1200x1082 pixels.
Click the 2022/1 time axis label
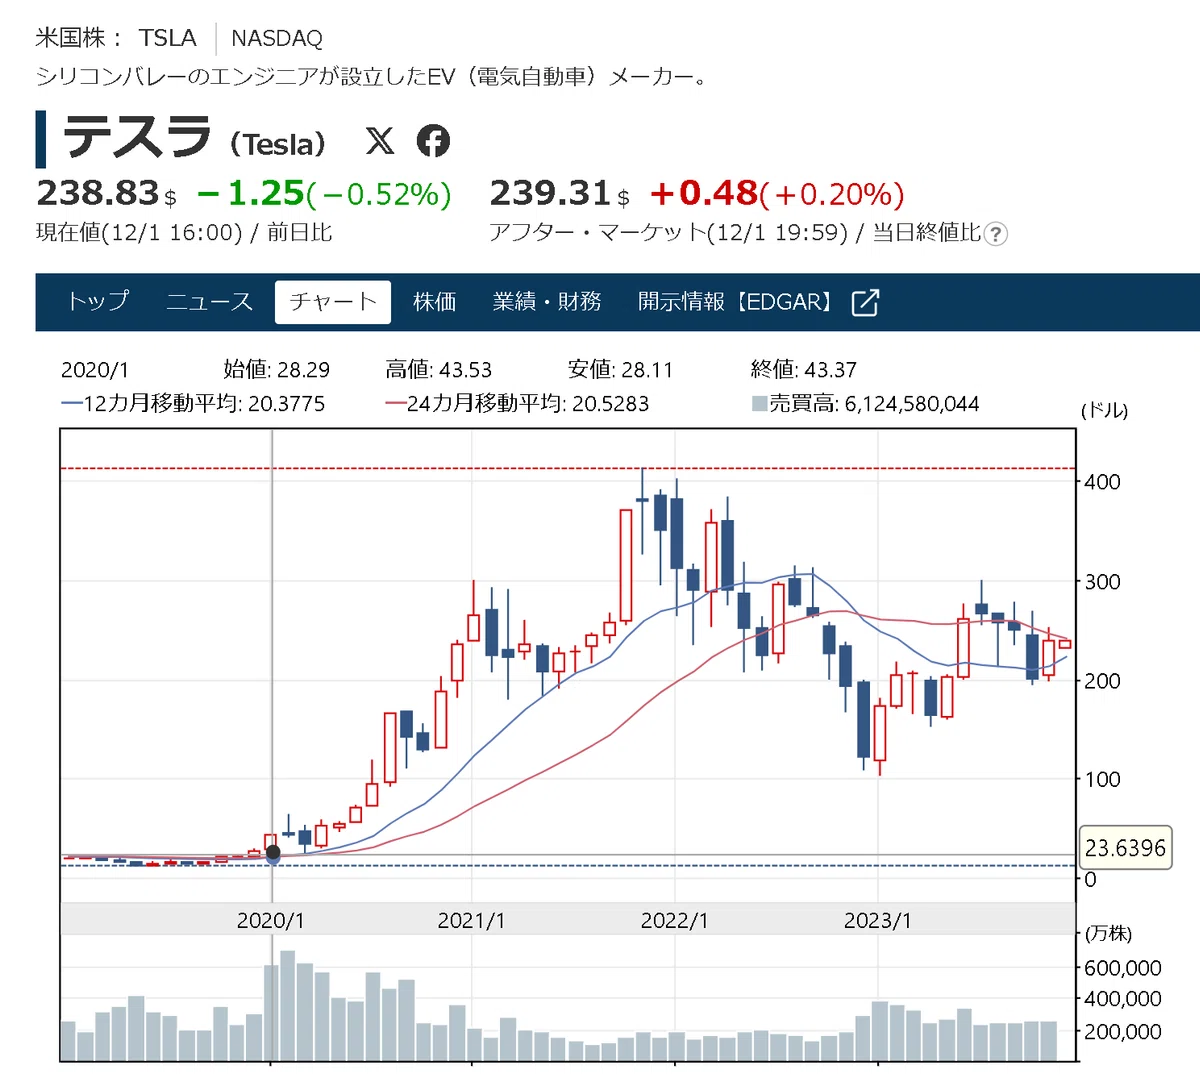tap(674, 921)
